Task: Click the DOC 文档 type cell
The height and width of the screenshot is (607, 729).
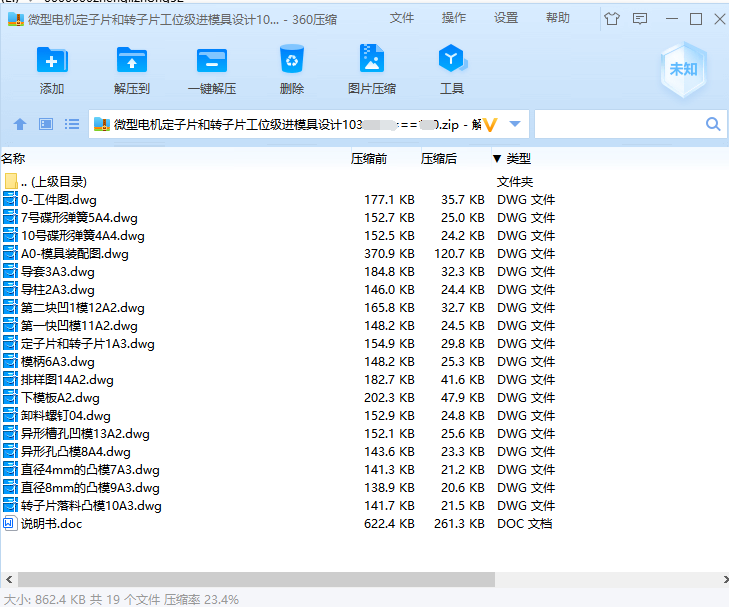Action: (525, 524)
